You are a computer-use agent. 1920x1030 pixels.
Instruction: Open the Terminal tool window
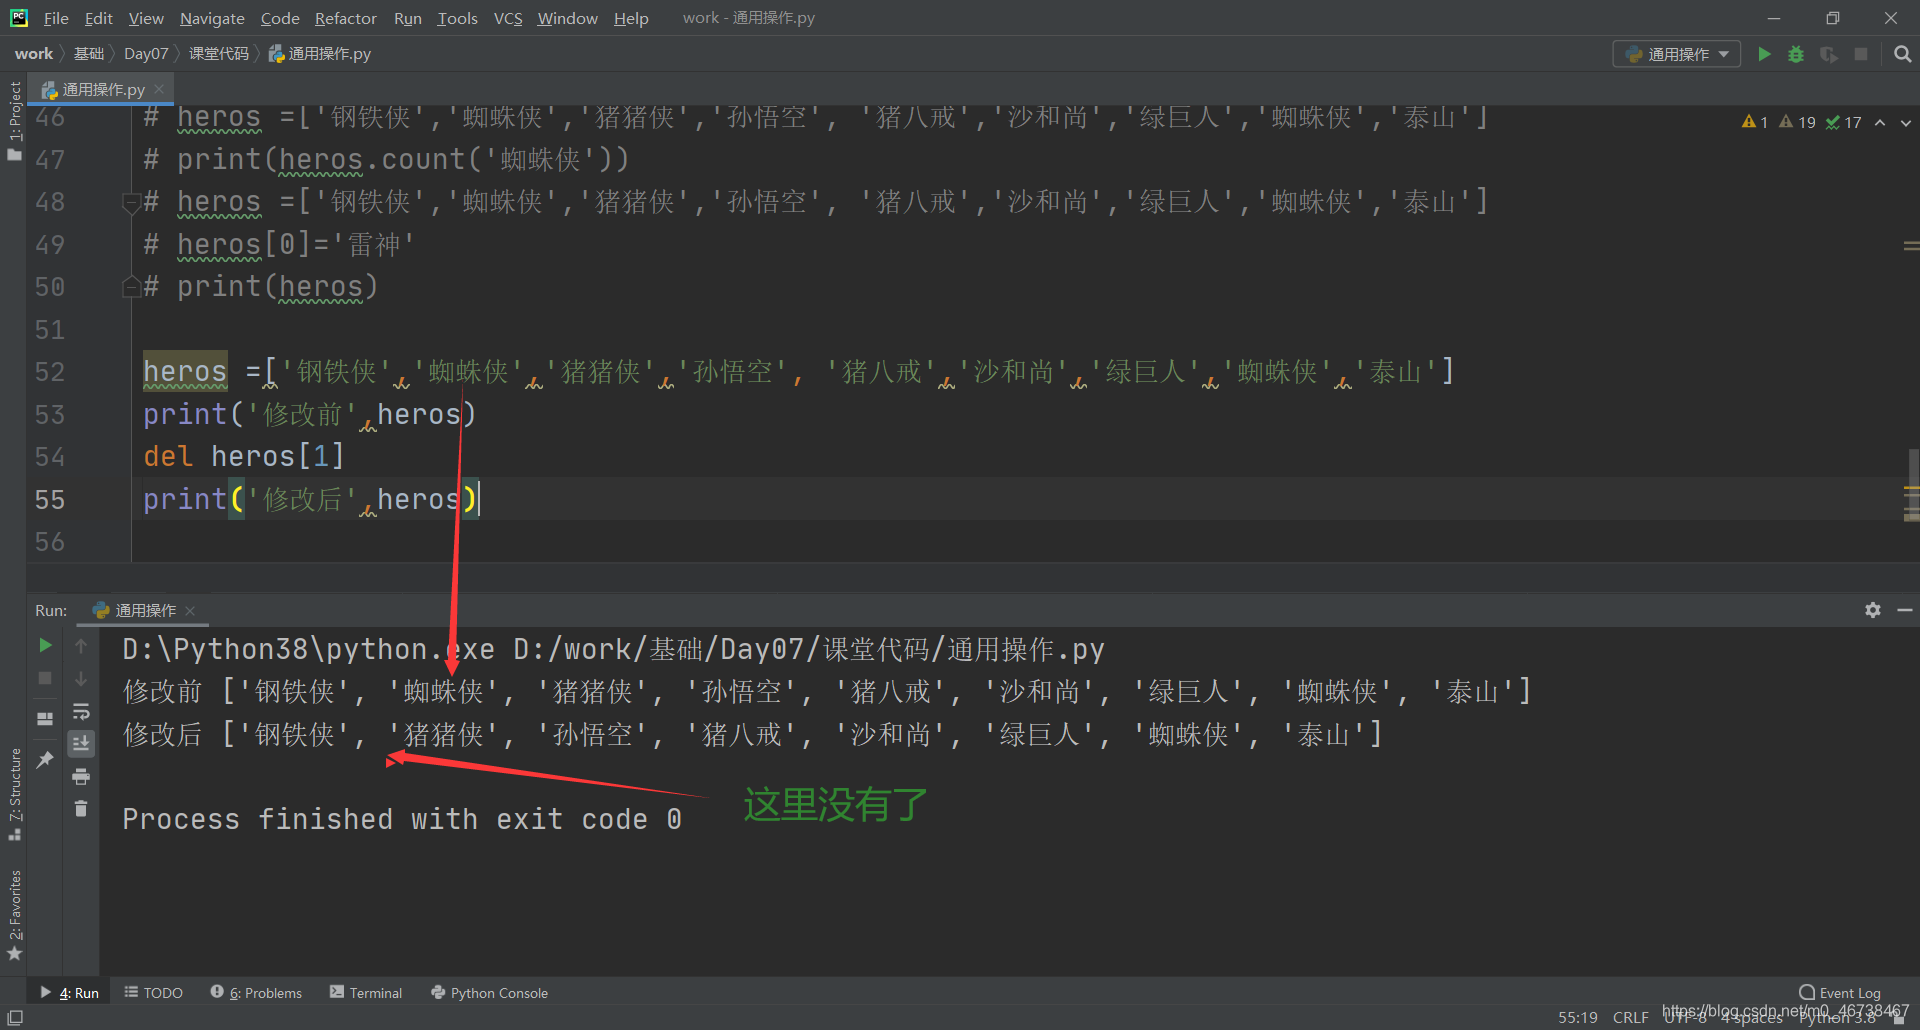[366, 993]
